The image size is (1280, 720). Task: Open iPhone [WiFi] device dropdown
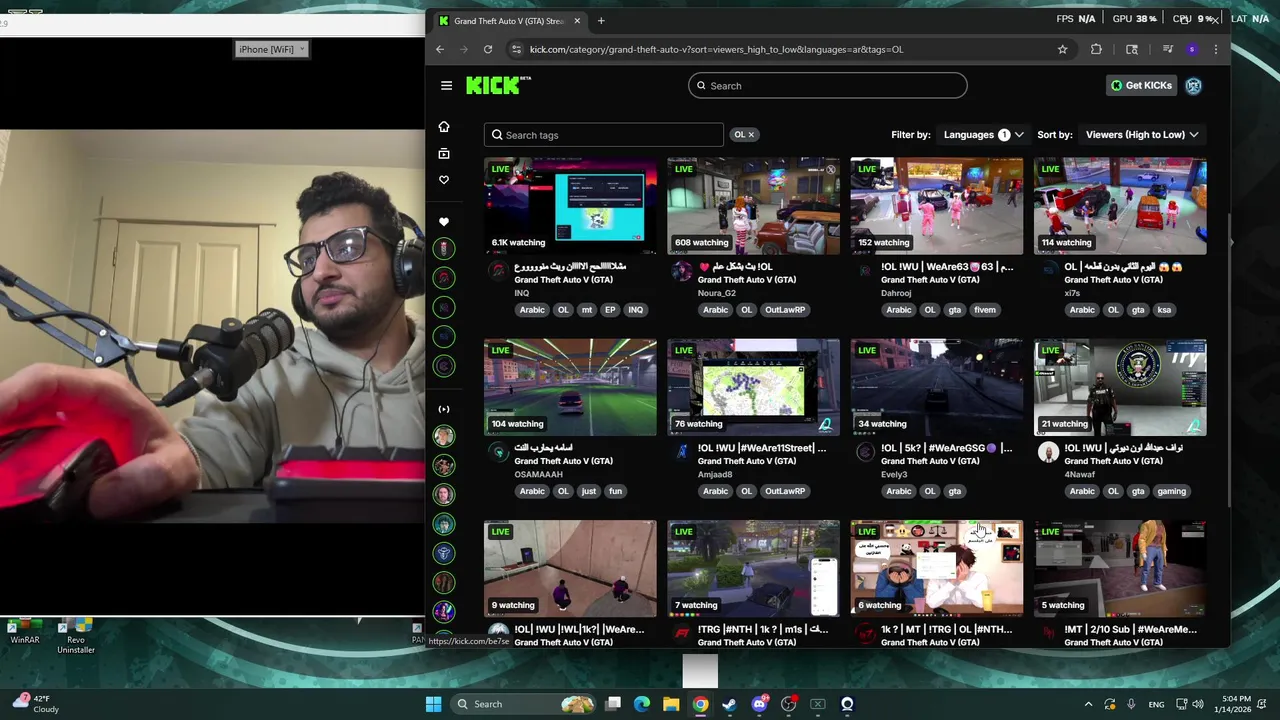click(271, 49)
